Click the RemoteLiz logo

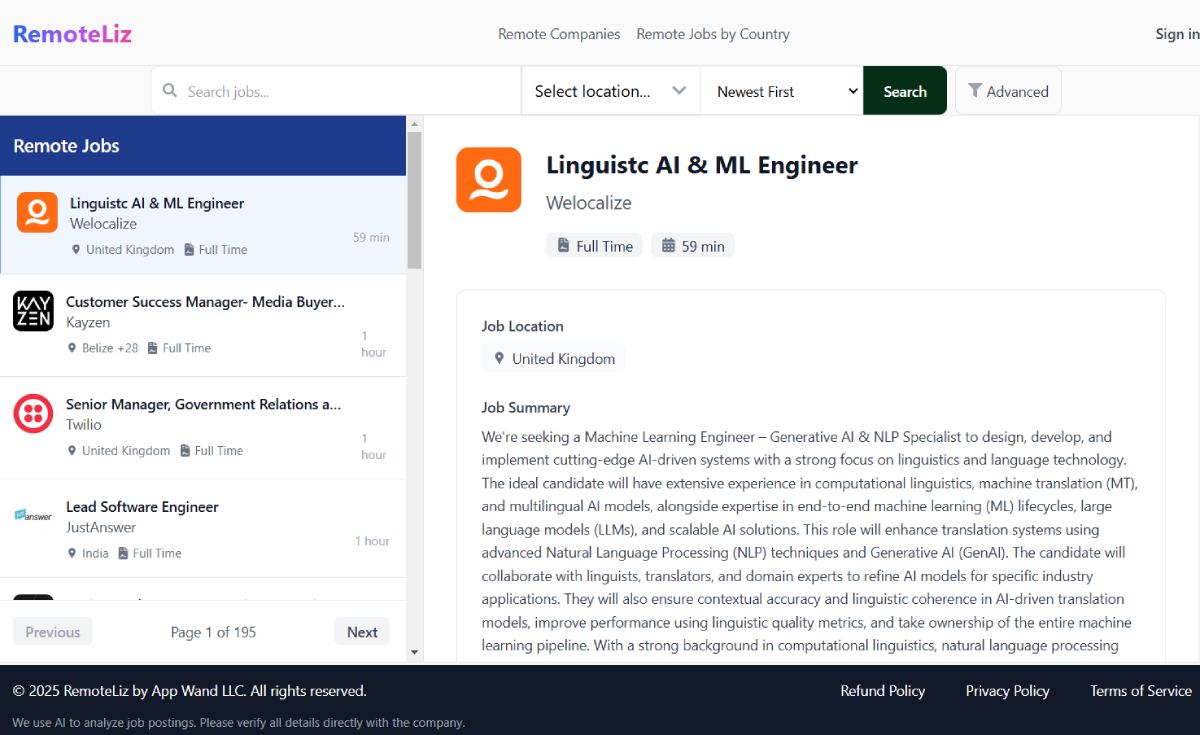pos(72,34)
